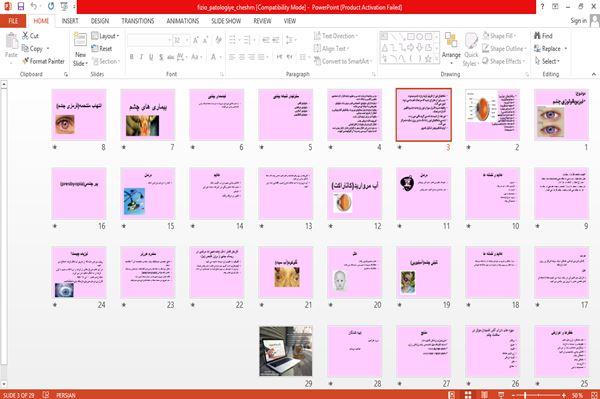Open the Text Direction dropdown
The width and height of the screenshot is (600, 399).
pos(336,36)
